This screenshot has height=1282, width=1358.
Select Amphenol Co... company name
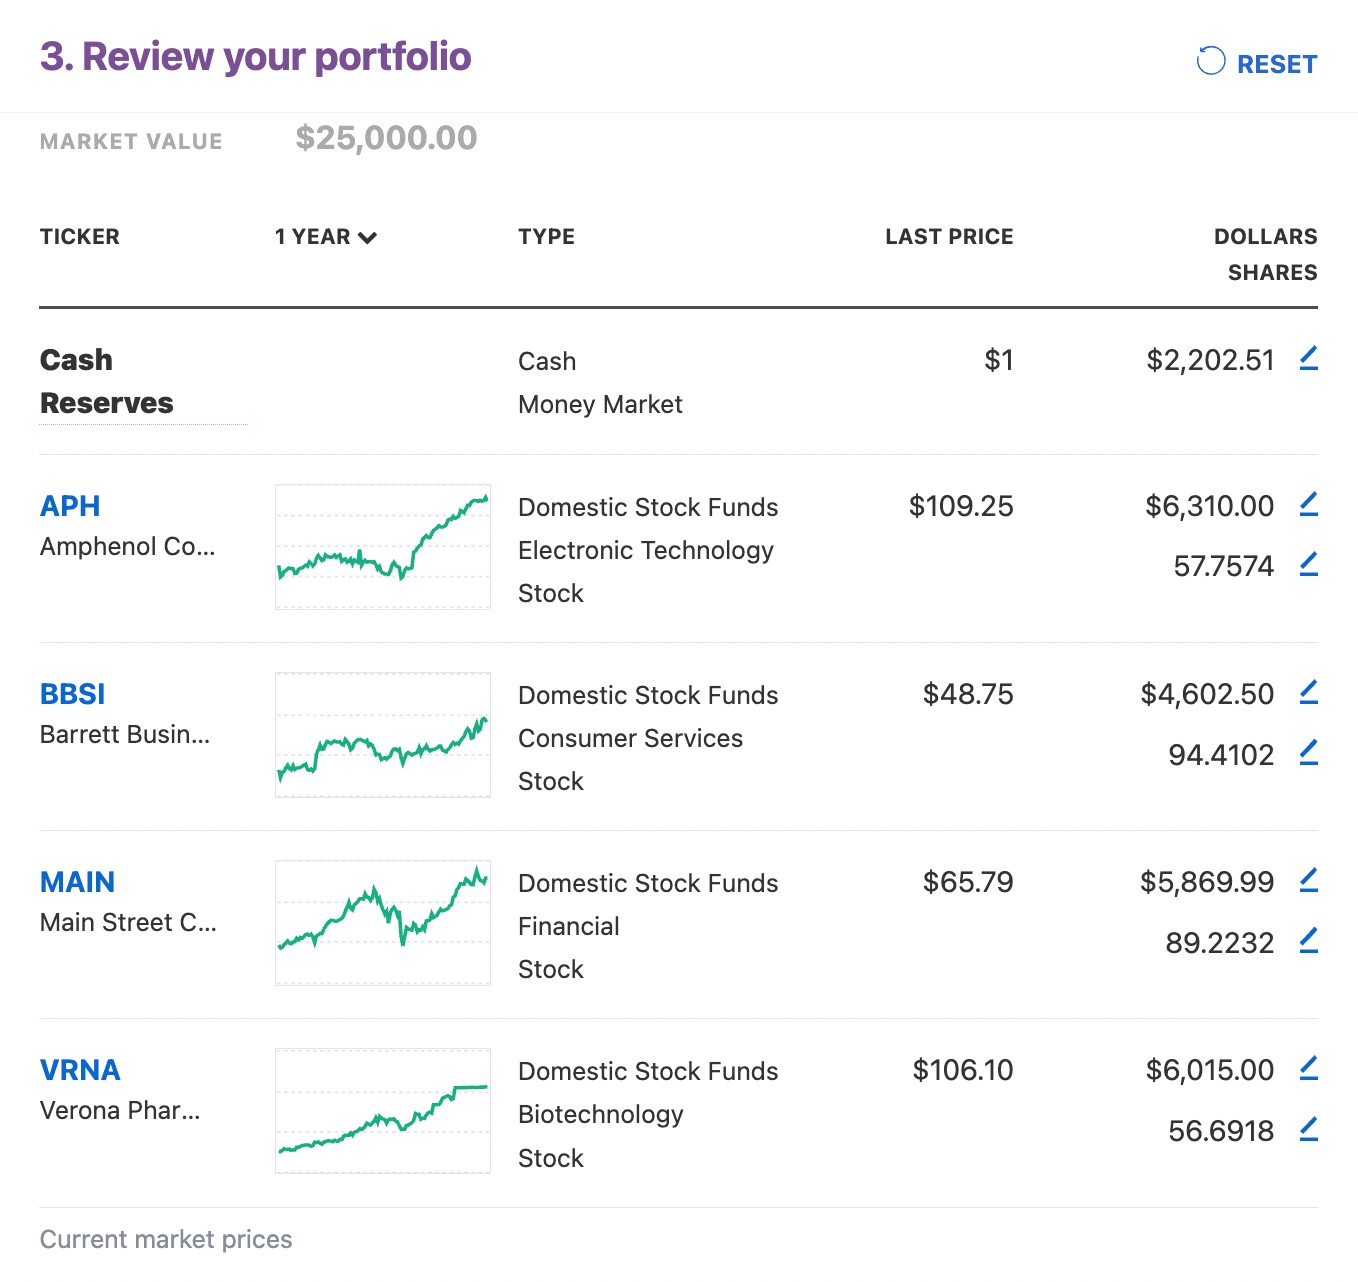click(128, 547)
